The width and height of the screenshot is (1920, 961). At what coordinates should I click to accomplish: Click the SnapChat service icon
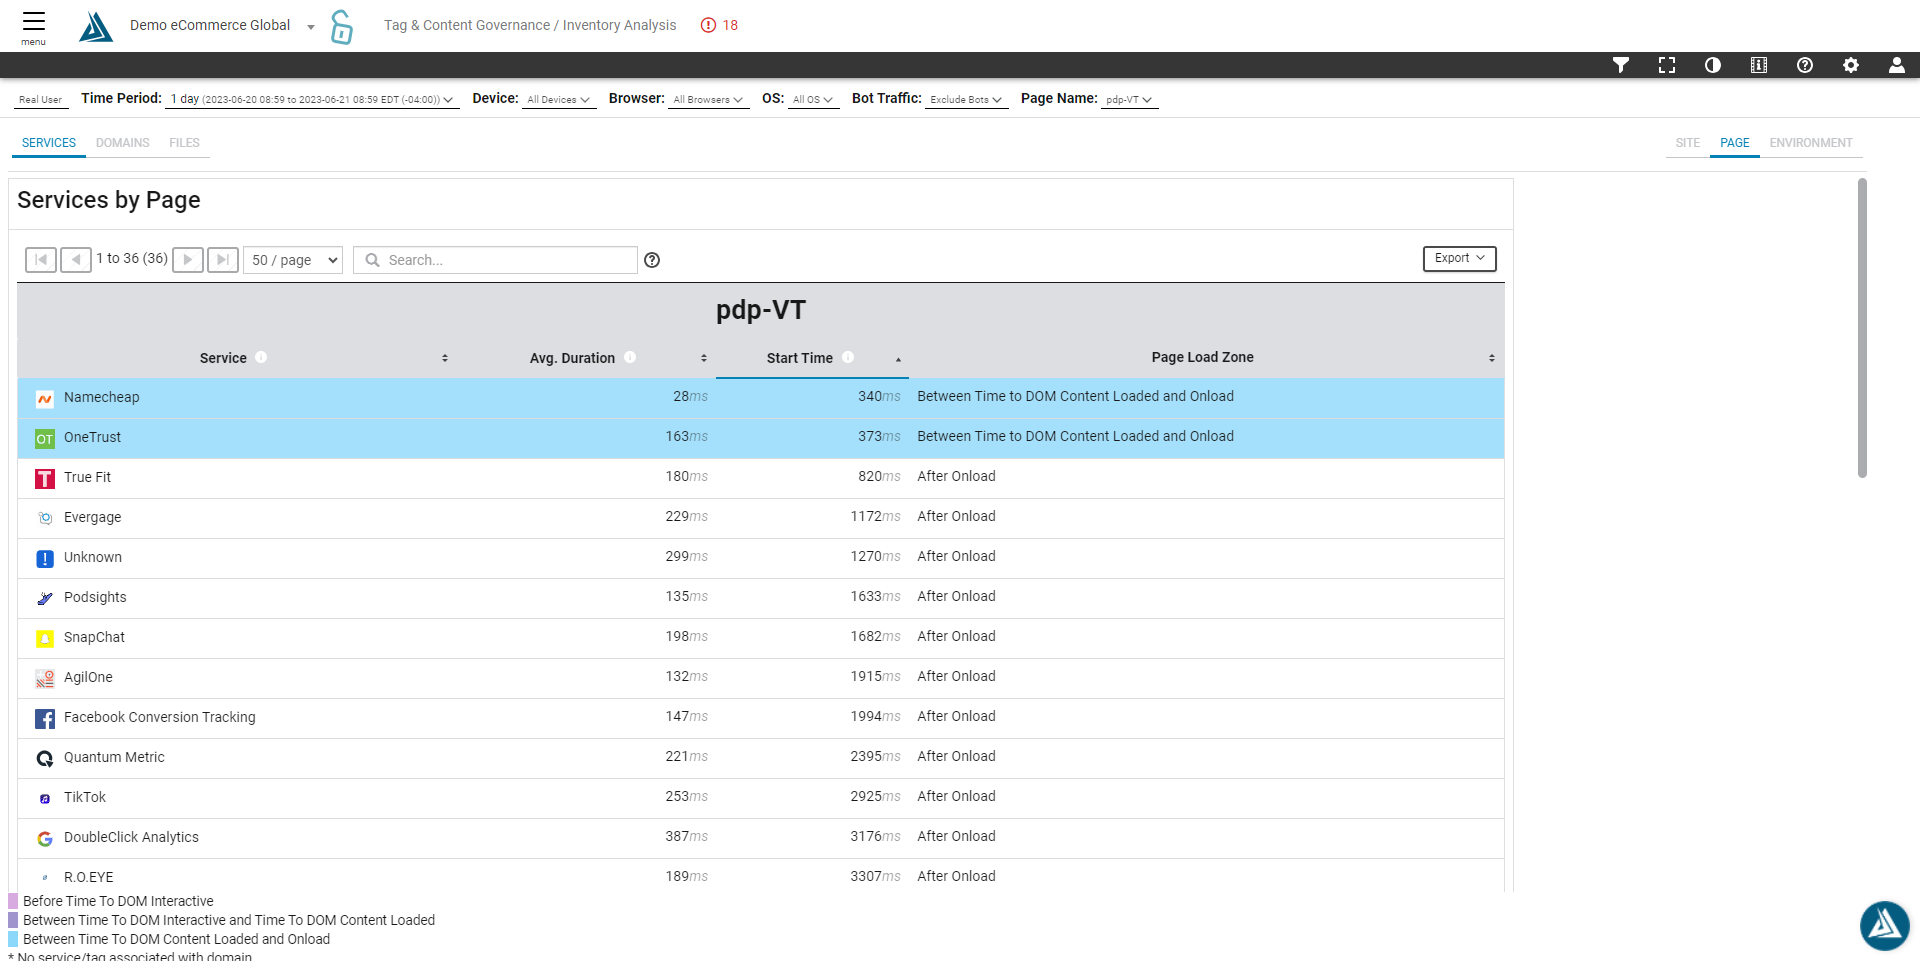tap(45, 639)
